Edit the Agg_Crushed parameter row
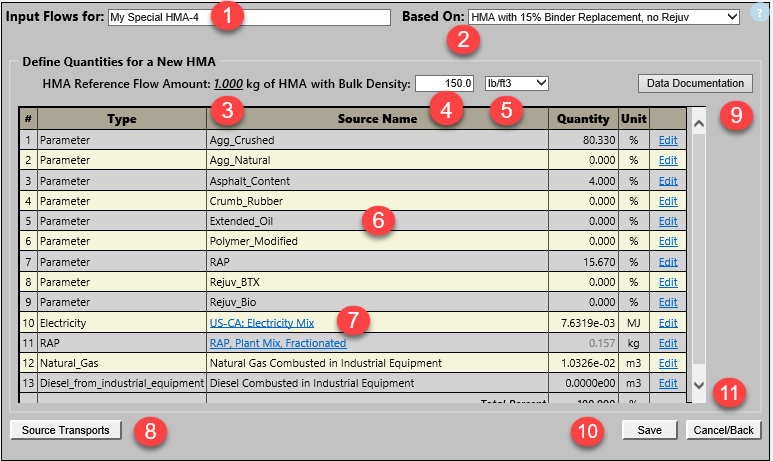 [667, 141]
